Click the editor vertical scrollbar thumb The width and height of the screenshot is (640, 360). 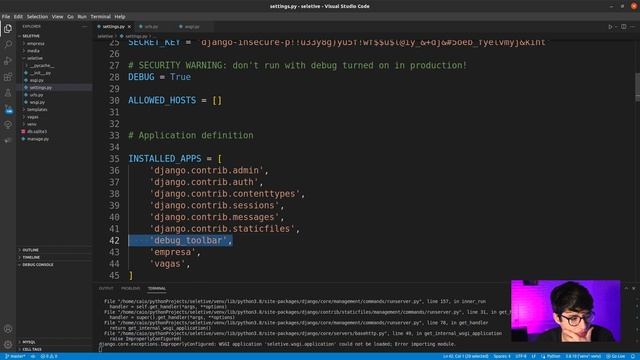(x=637, y=87)
